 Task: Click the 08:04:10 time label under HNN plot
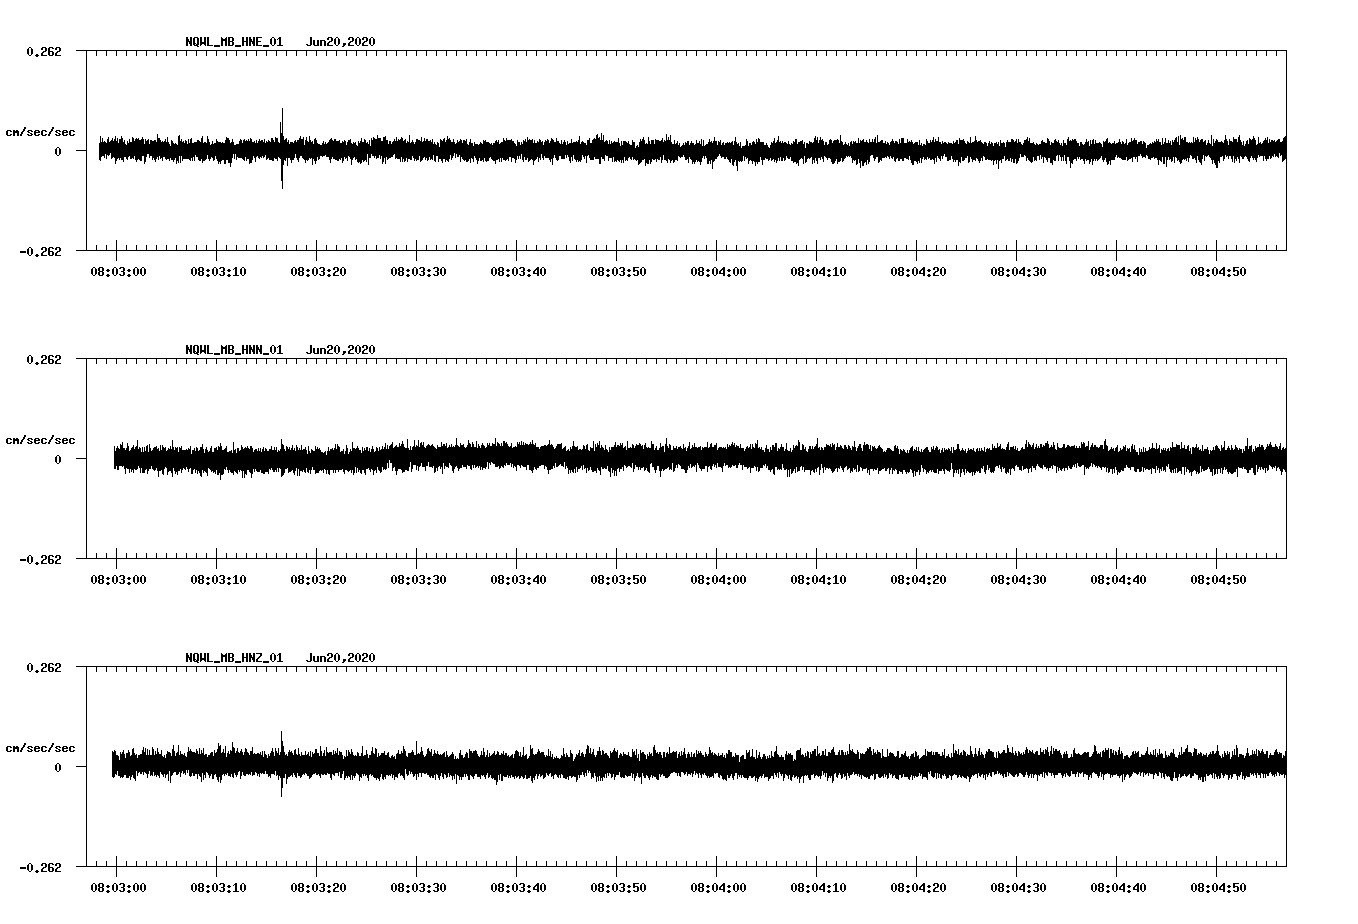tap(818, 580)
